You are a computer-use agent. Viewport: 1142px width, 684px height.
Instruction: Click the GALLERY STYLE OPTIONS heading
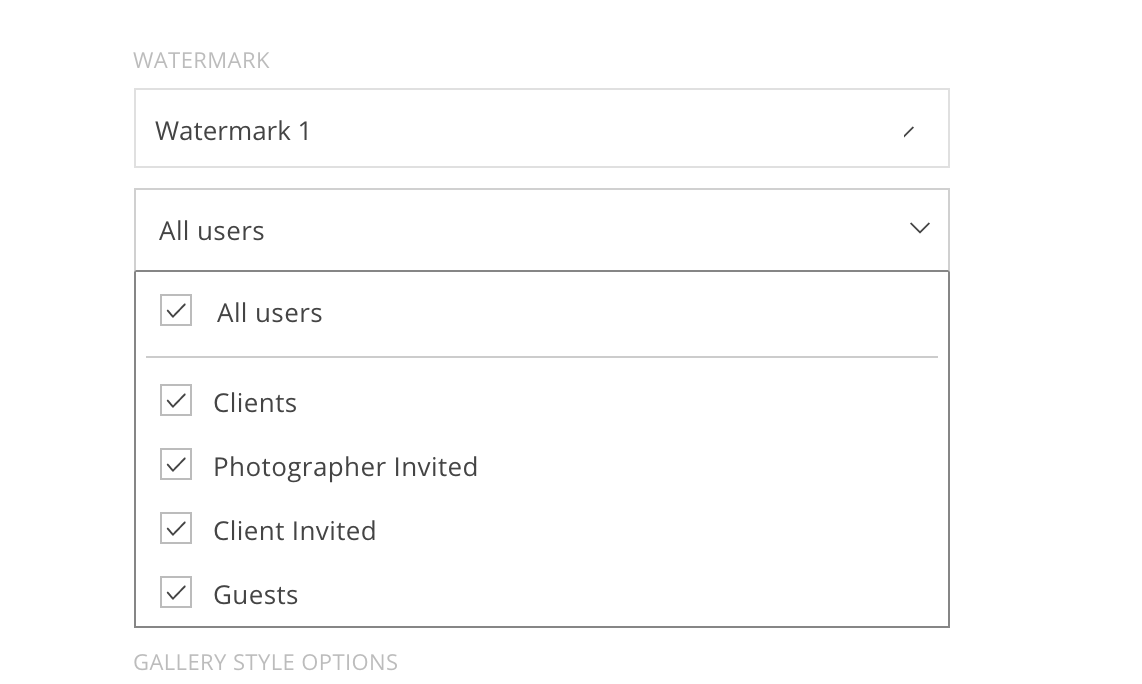click(265, 662)
